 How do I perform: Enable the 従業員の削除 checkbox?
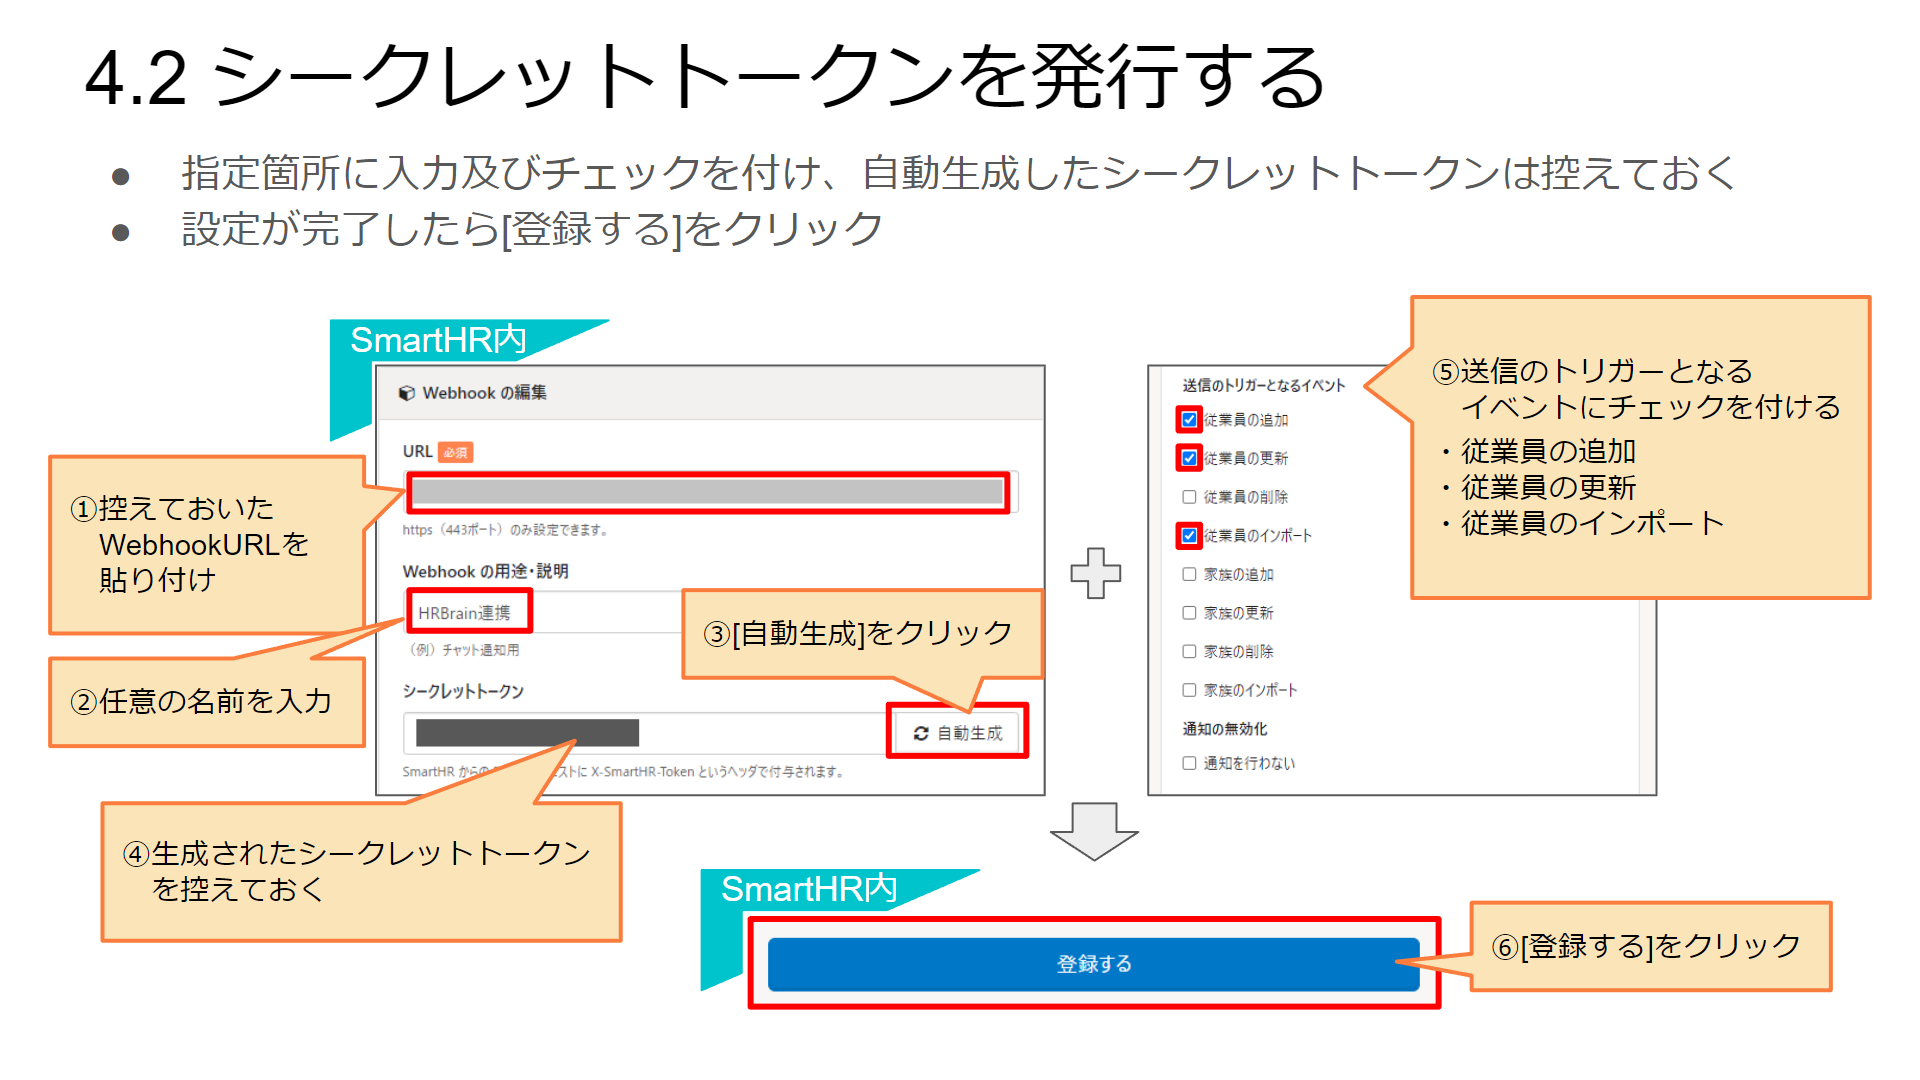click(x=1189, y=497)
